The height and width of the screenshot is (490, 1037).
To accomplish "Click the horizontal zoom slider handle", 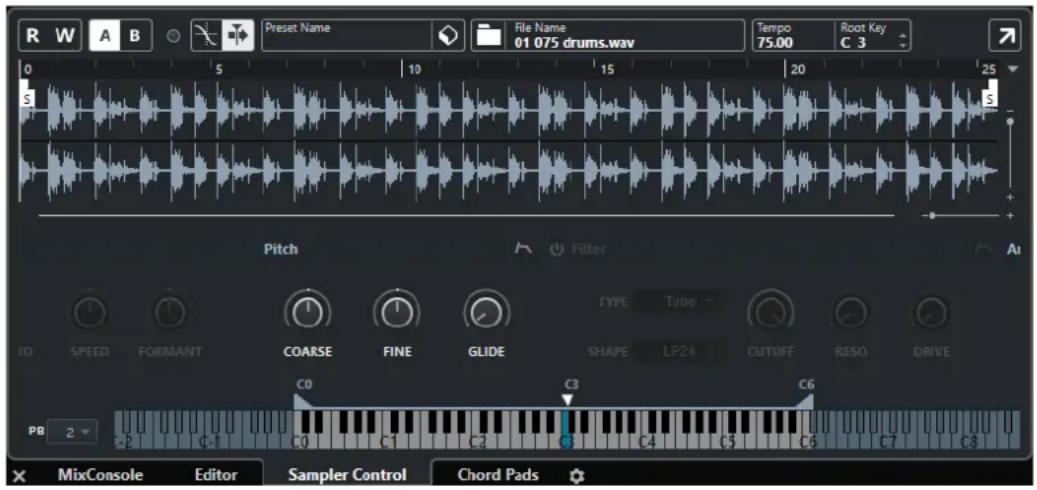I will [x=932, y=216].
